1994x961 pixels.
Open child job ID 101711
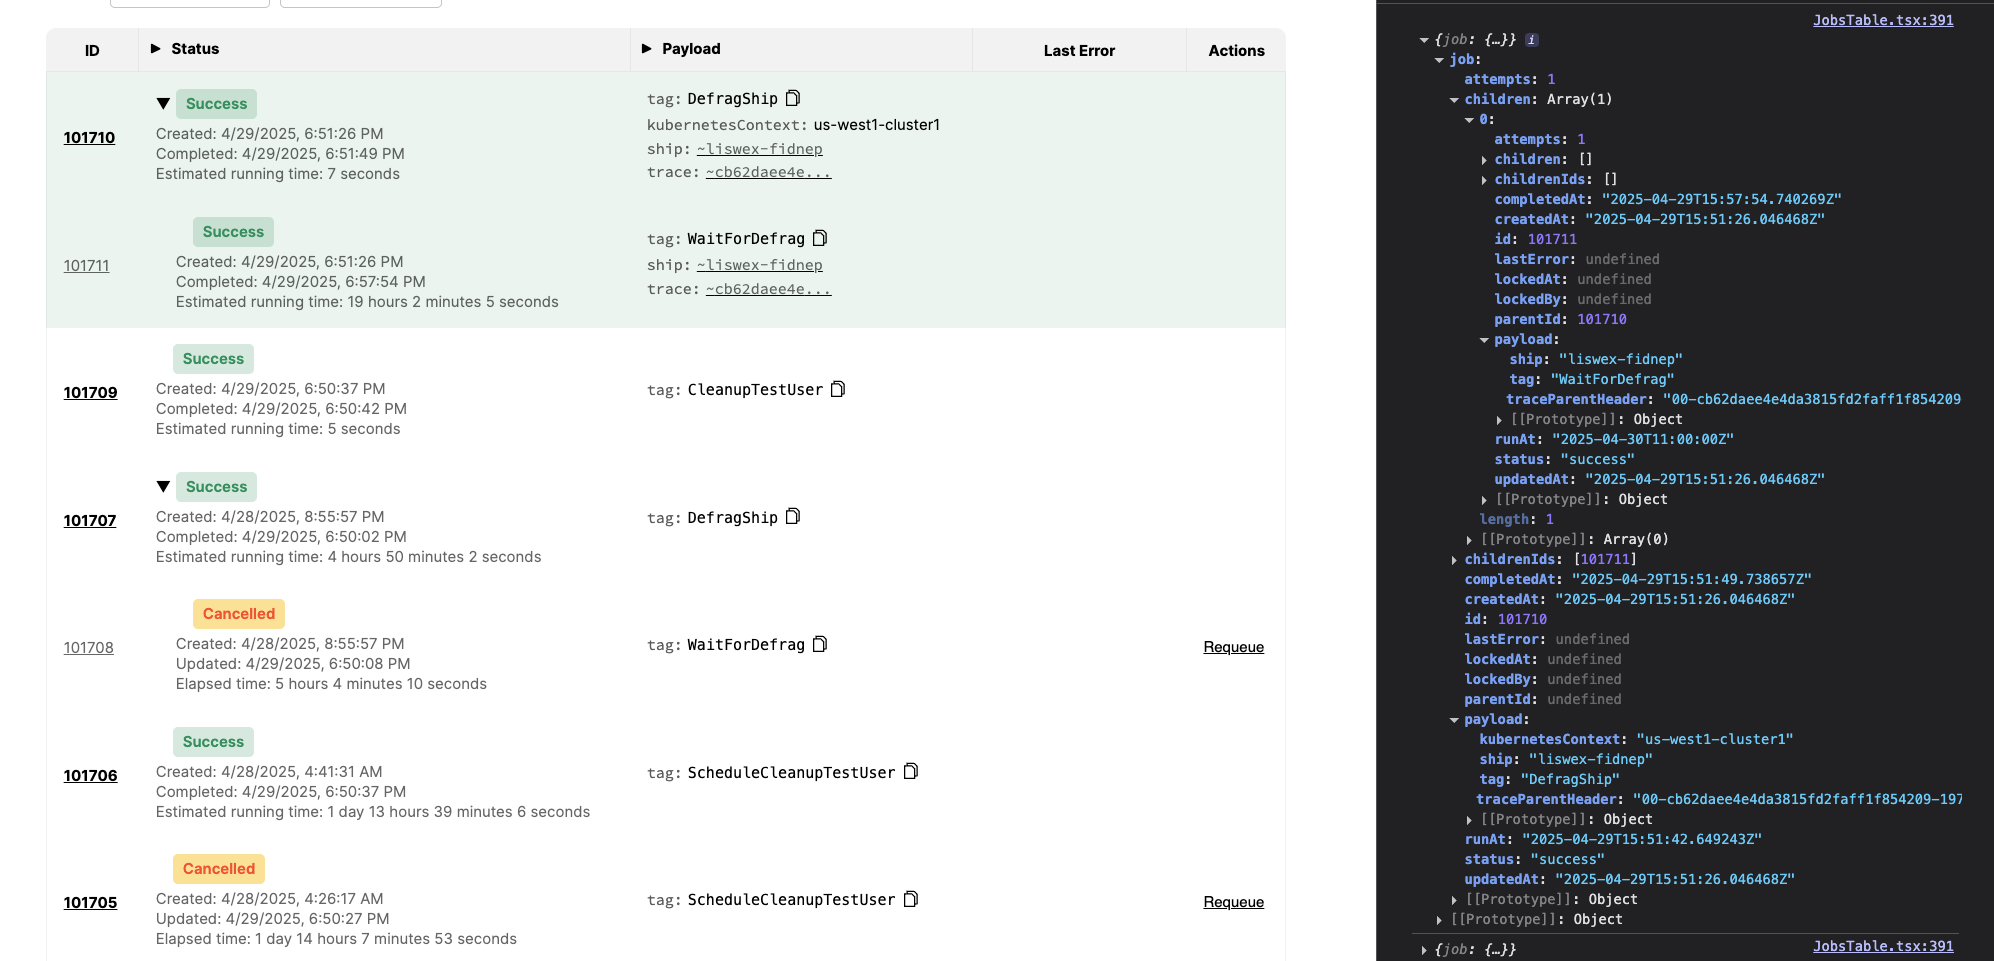(x=86, y=266)
